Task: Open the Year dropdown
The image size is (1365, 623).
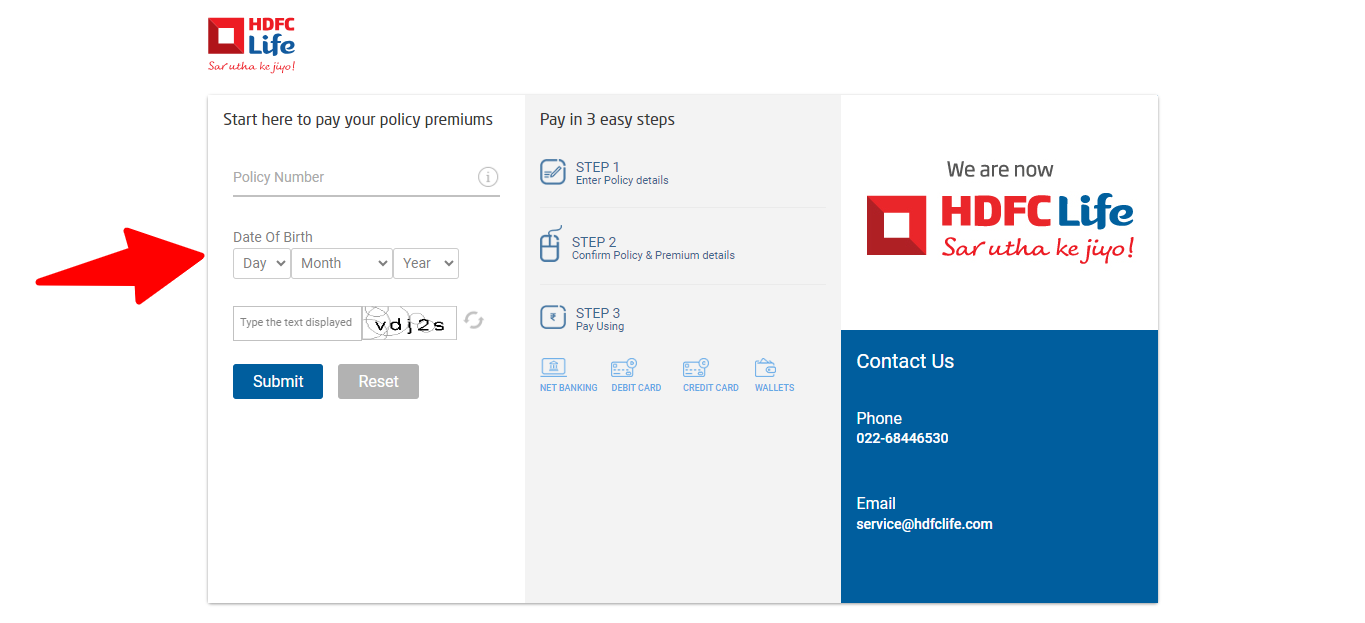Action: coord(426,263)
